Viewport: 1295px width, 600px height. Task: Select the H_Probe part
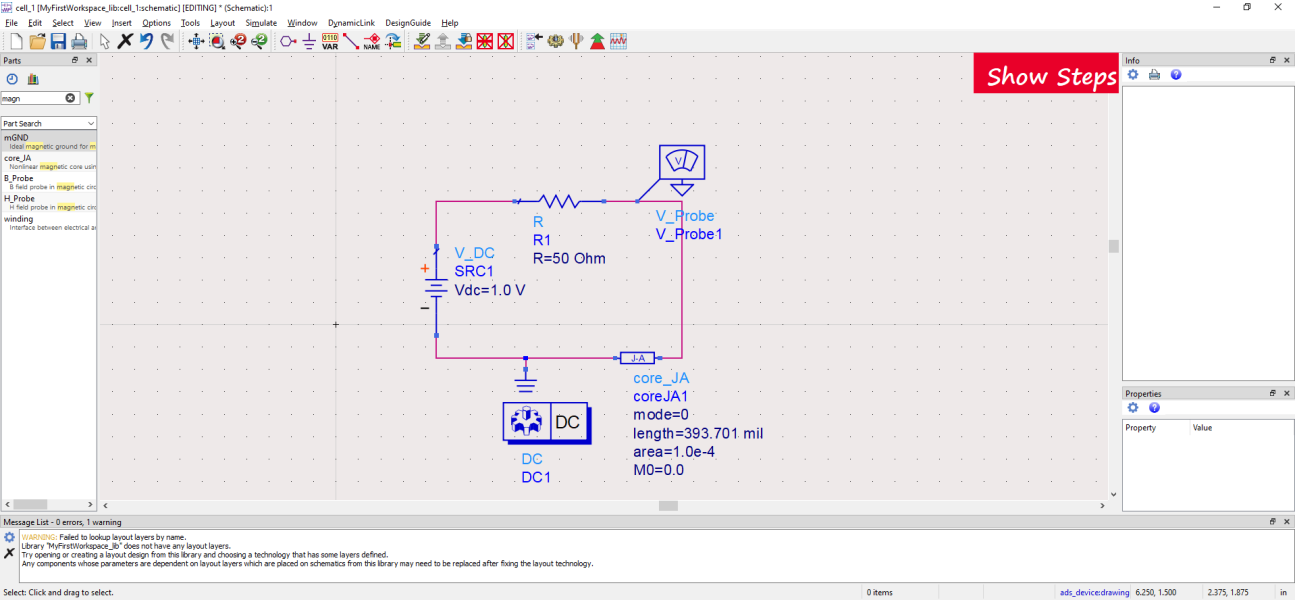click(x=49, y=202)
